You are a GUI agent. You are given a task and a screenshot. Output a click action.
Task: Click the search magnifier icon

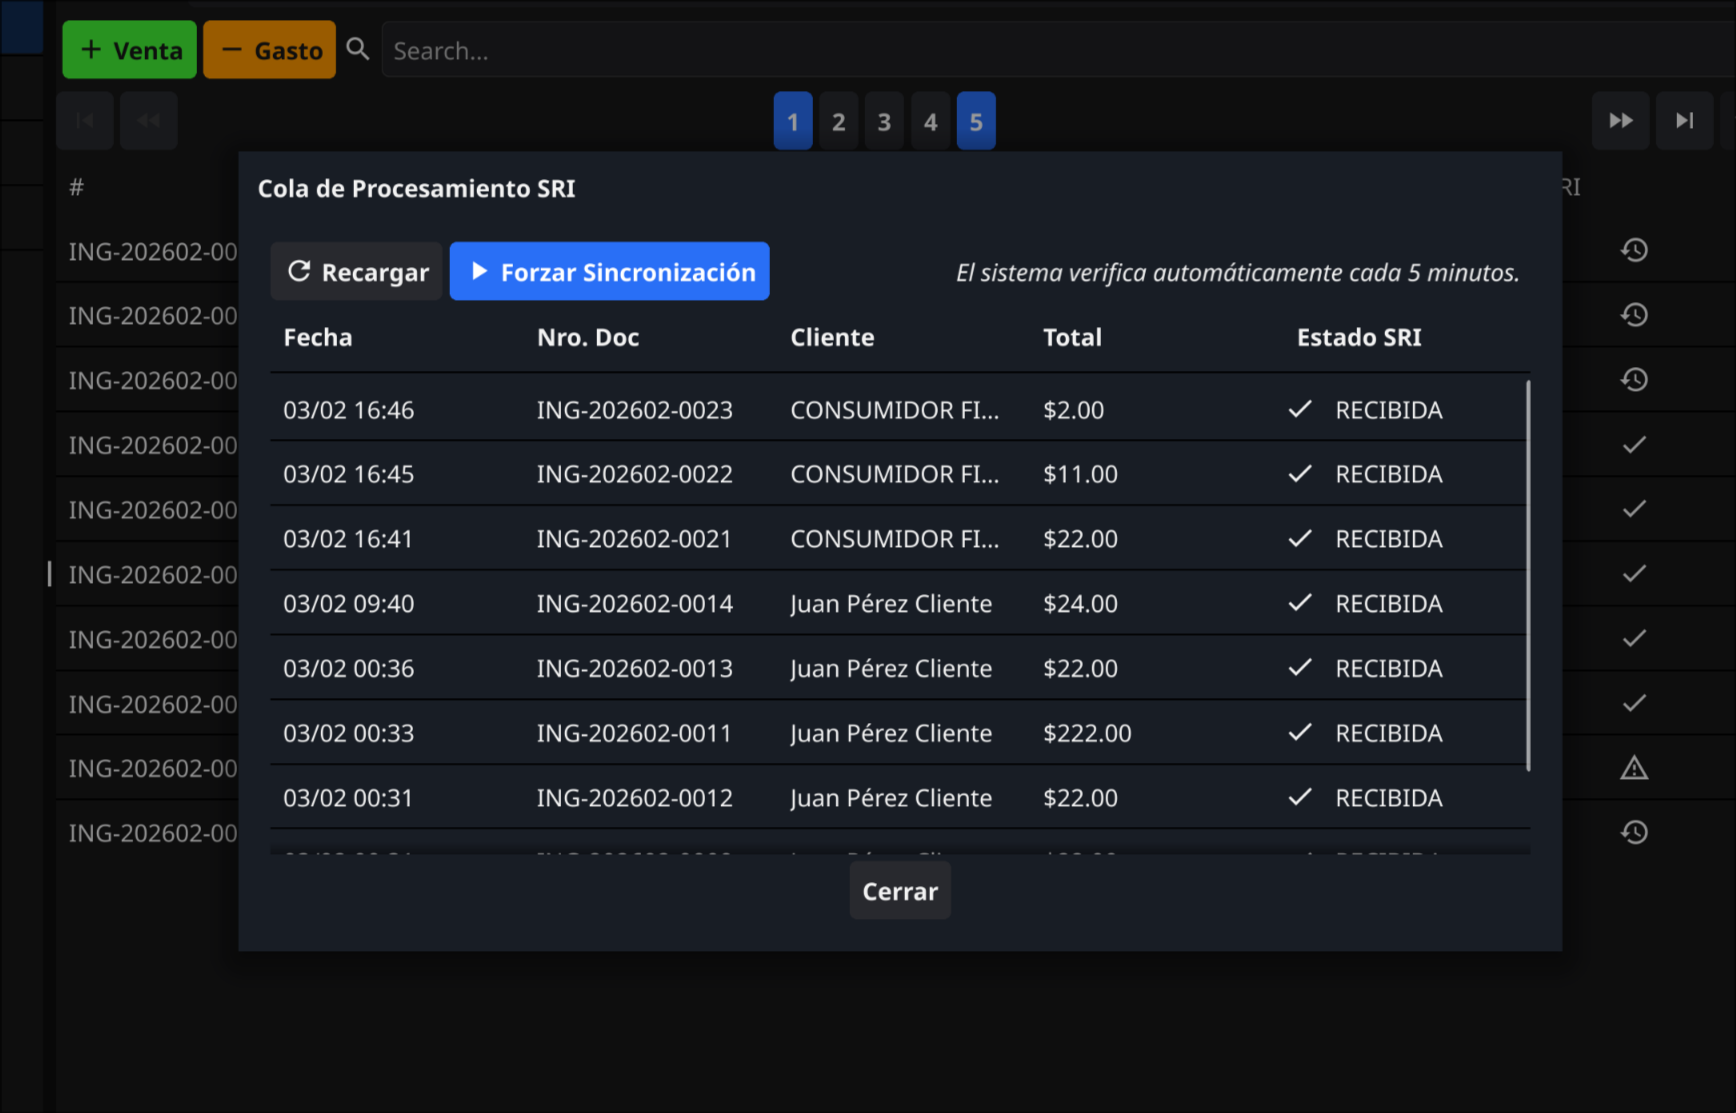(x=357, y=50)
